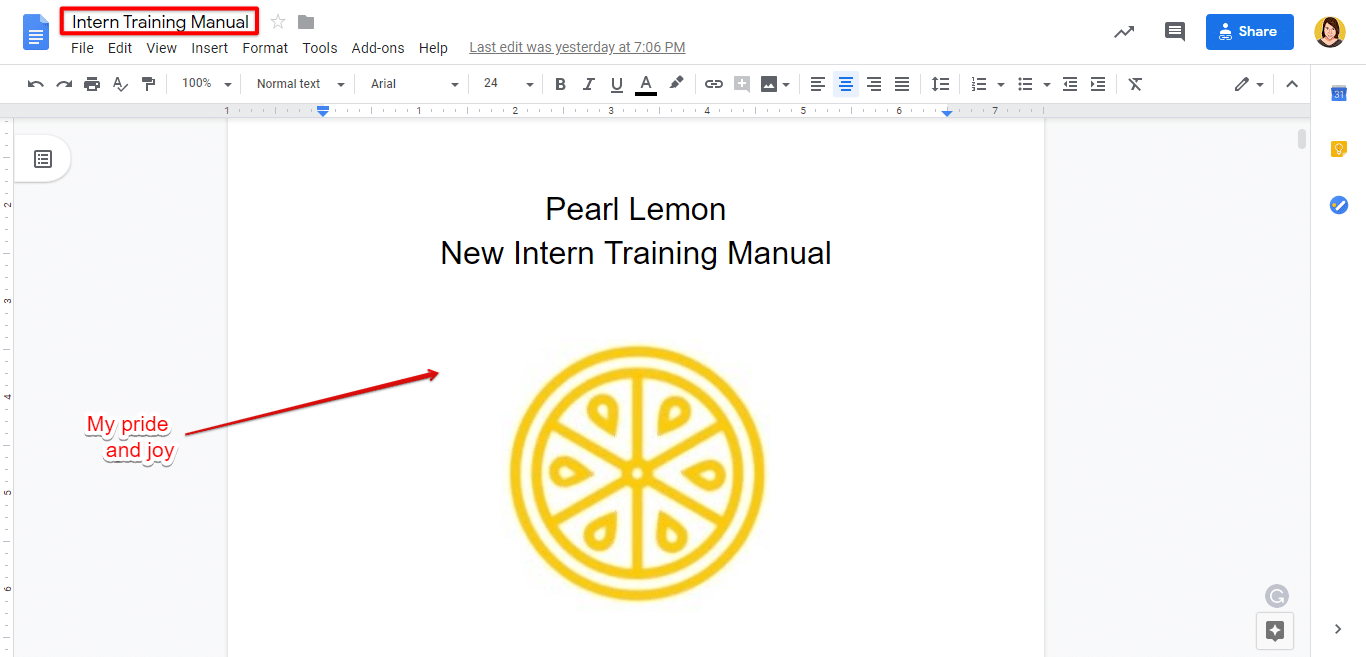This screenshot has height=657, width=1366.
Task: Open Tasks in side panel
Action: tap(1339, 205)
